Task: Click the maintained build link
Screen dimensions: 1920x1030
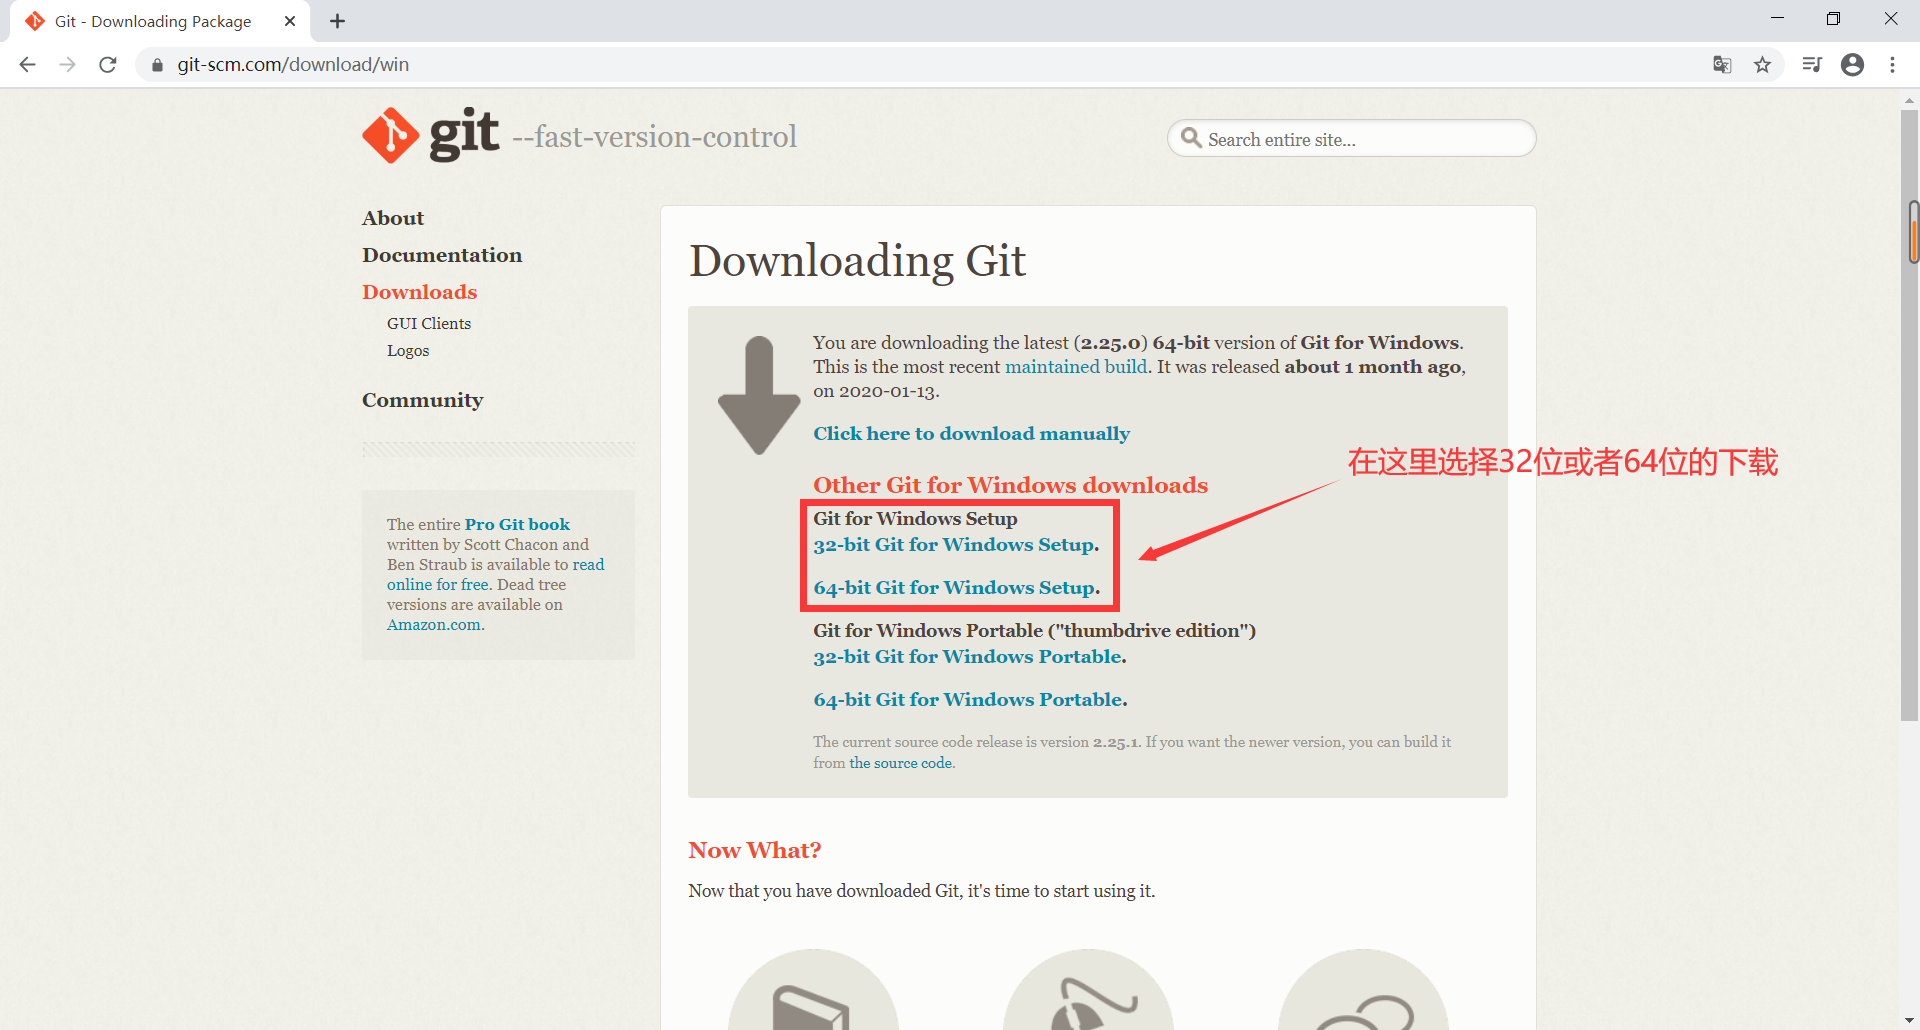Action: tap(1076, 367)
